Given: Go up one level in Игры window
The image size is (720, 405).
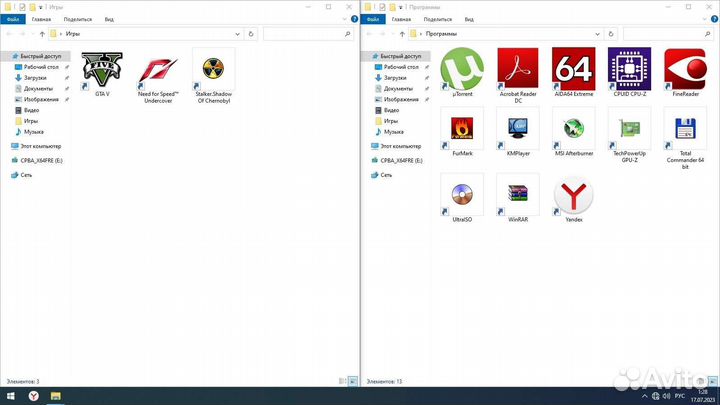Looking at the screenshot, I should [42, 34].
